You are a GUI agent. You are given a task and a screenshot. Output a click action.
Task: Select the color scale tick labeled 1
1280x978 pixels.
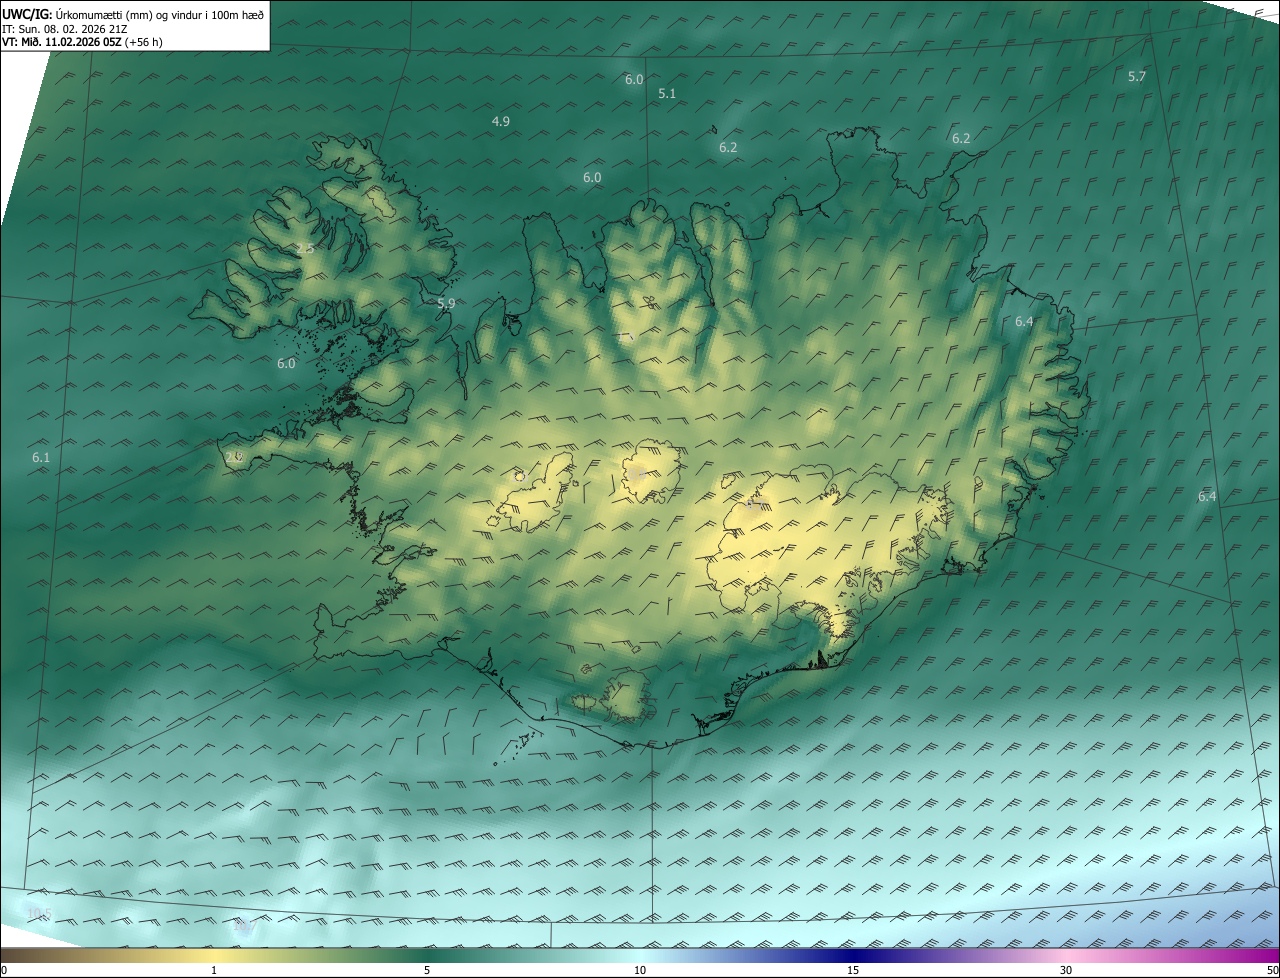[214, 971]
